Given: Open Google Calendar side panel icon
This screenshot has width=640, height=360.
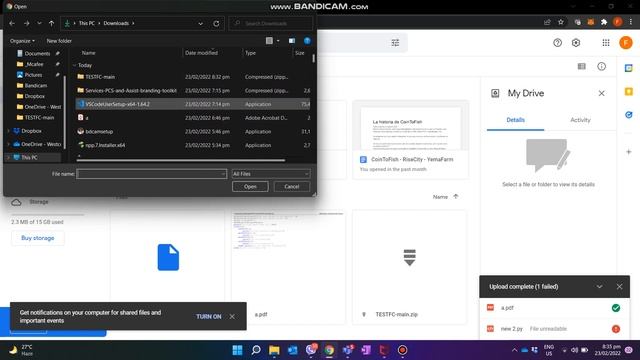Looking at the screenshot, I should click(x=629, y=68).
